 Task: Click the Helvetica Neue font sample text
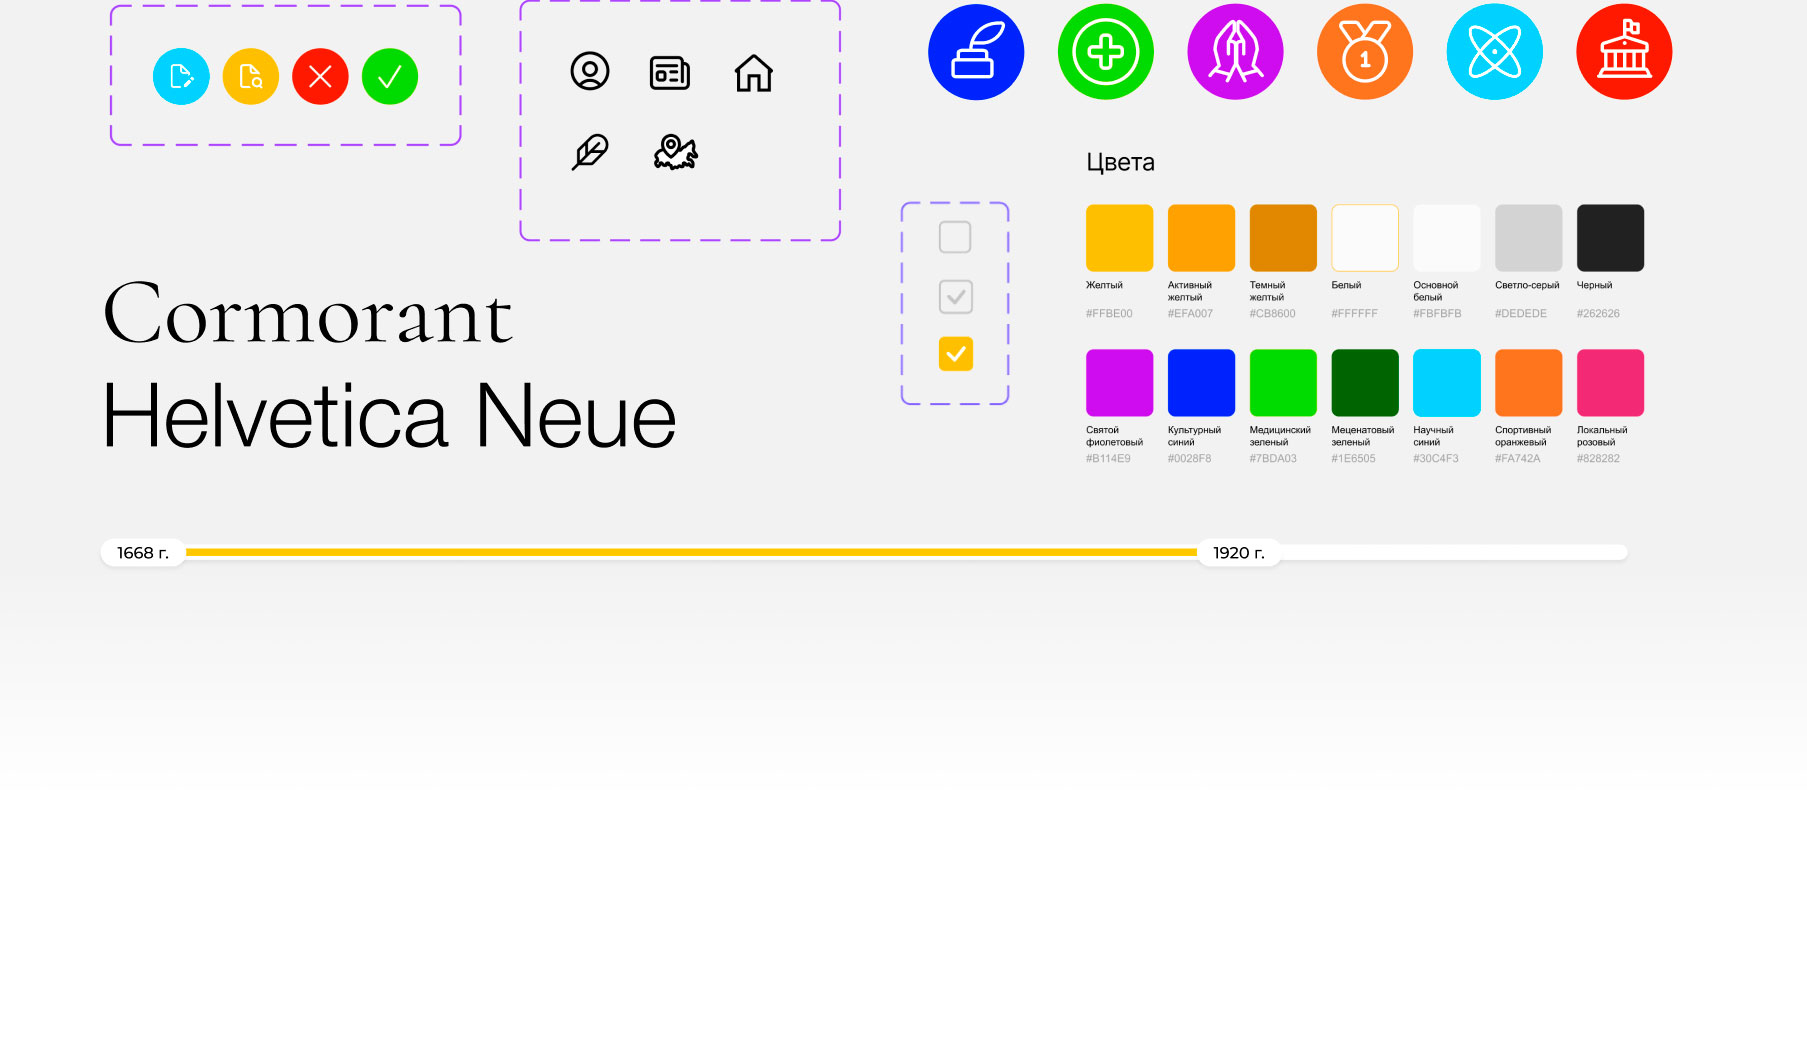click(390, 415)
